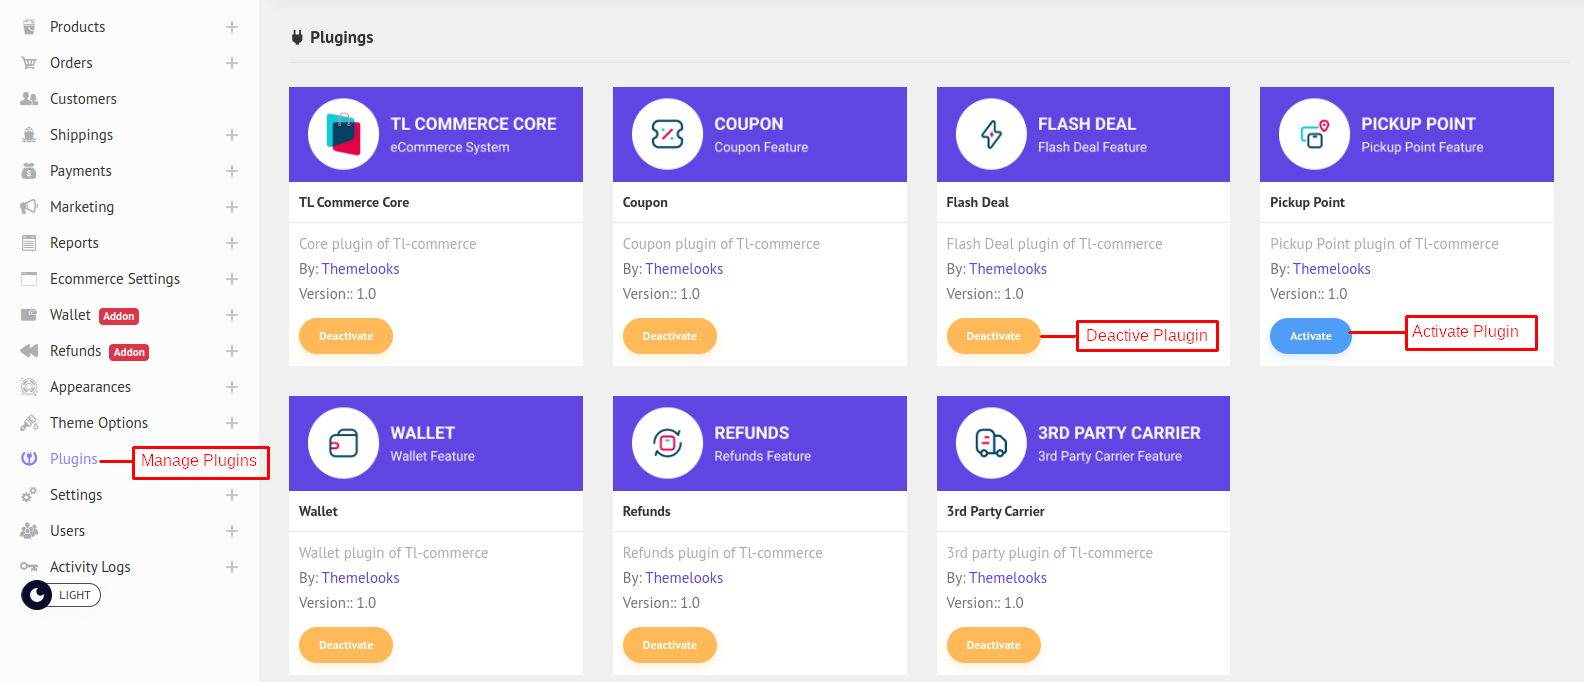Select Plugins in the sidebar
The height and width of the screenshot is (682, 1584).
[74, 459]
